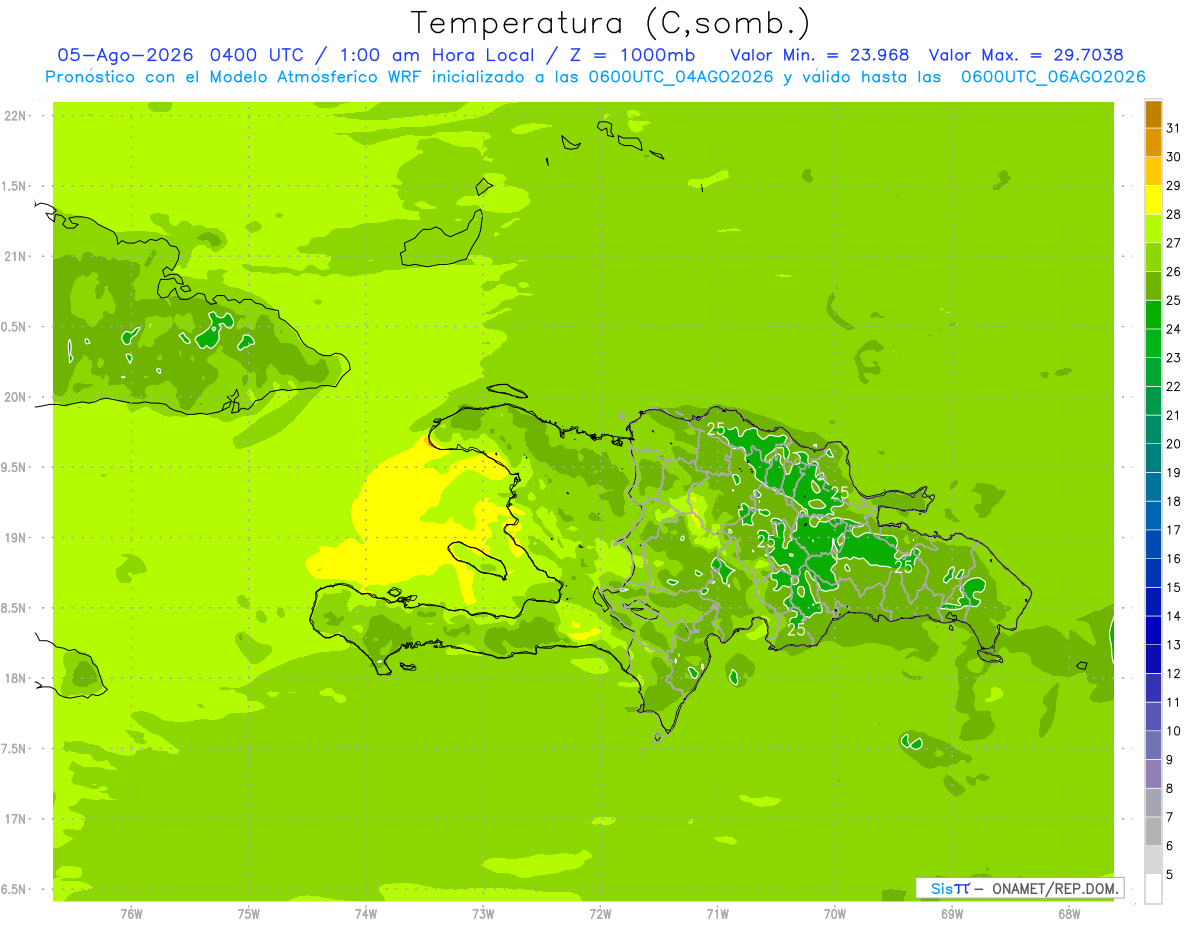This screenshot has width=1200, height=927.
Task: Select the purple 9 degree legend color
Action: coord(1153,746)
